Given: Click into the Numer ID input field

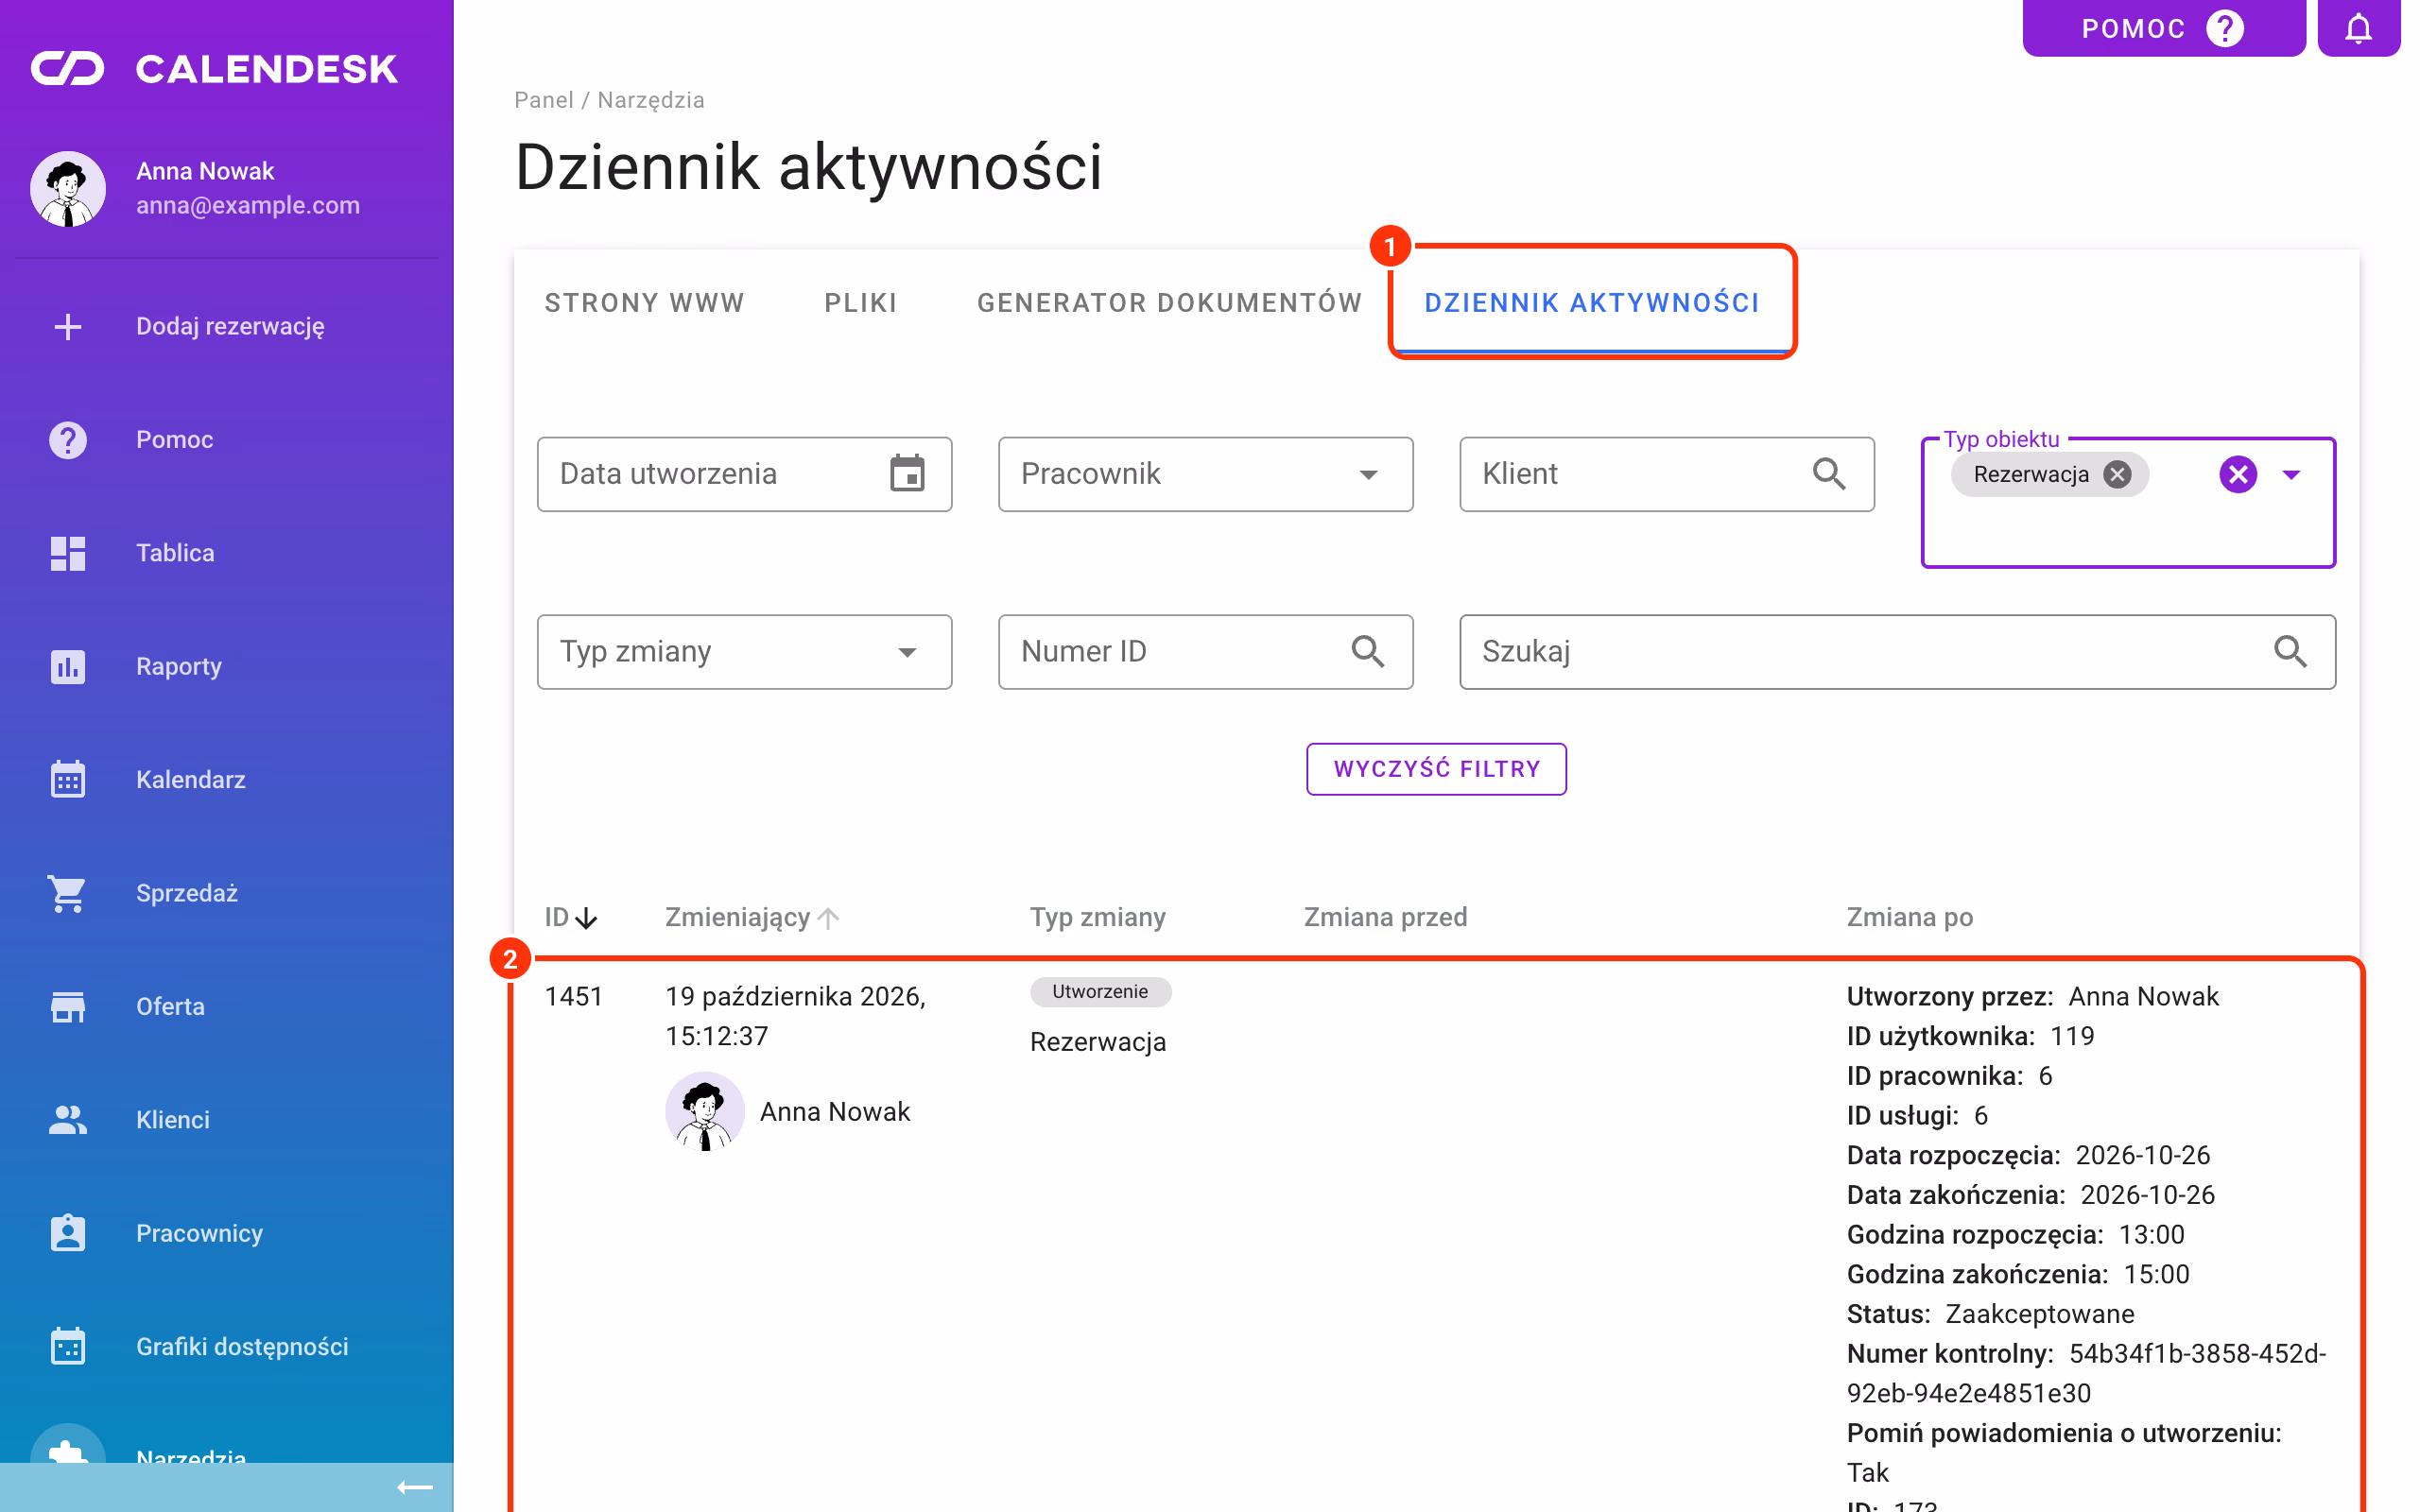Looking at the screenshot, I should click(x=1205, y=652).
